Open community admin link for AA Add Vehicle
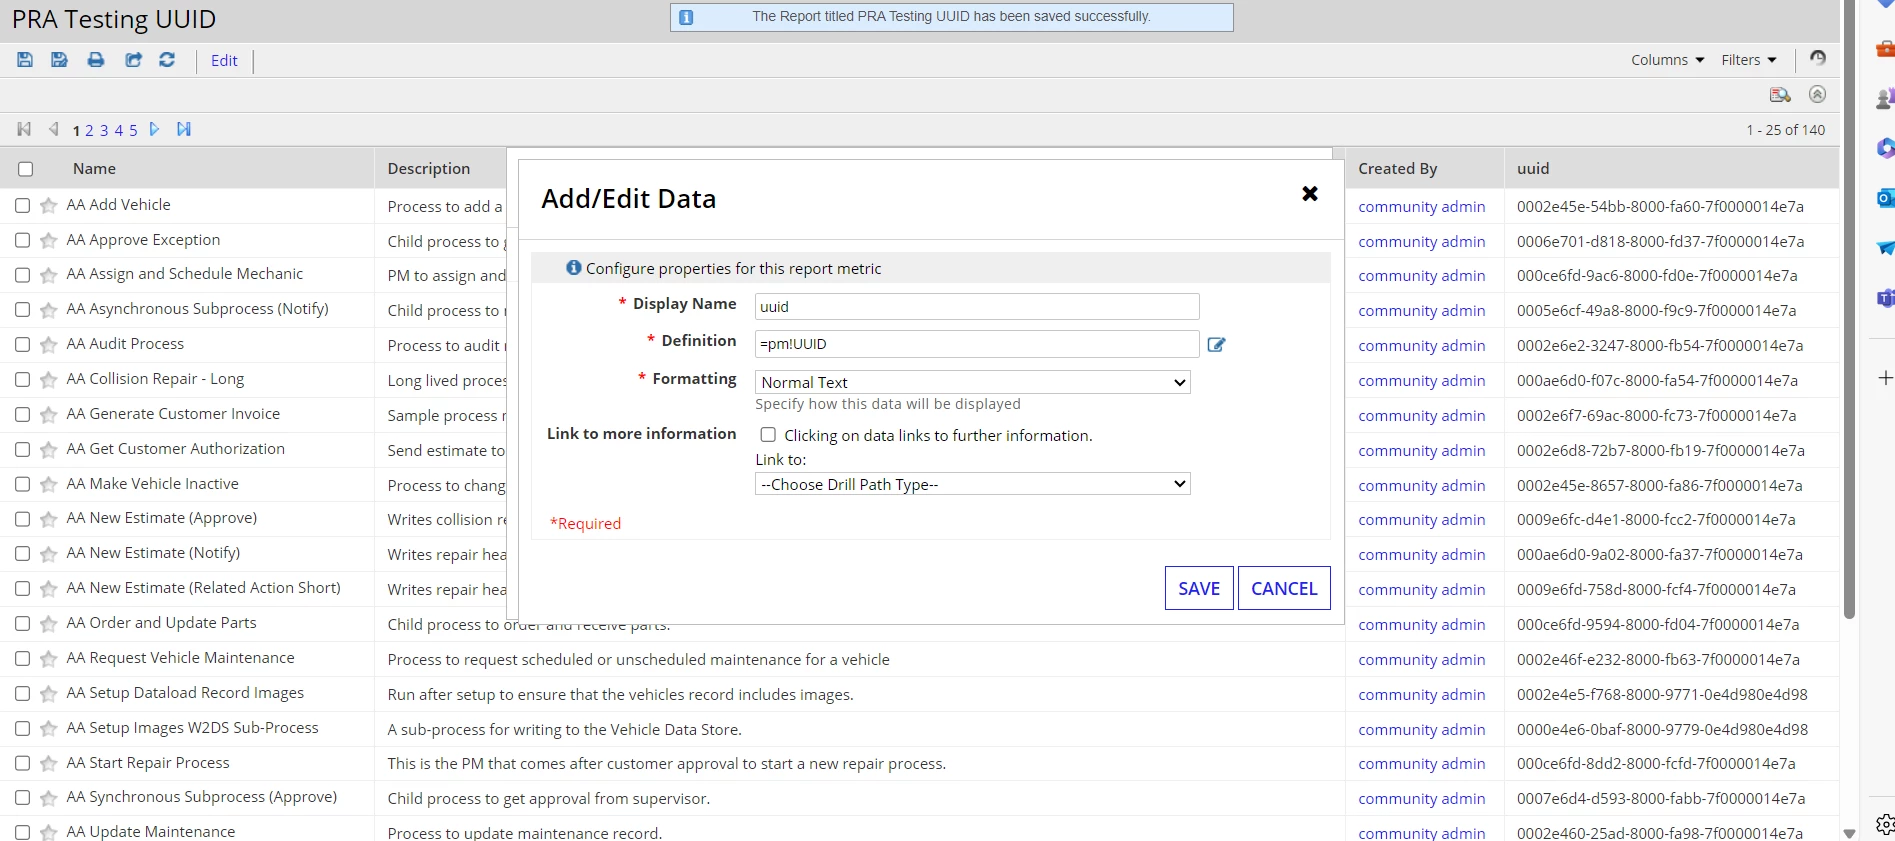 (x=1421, y=207)
